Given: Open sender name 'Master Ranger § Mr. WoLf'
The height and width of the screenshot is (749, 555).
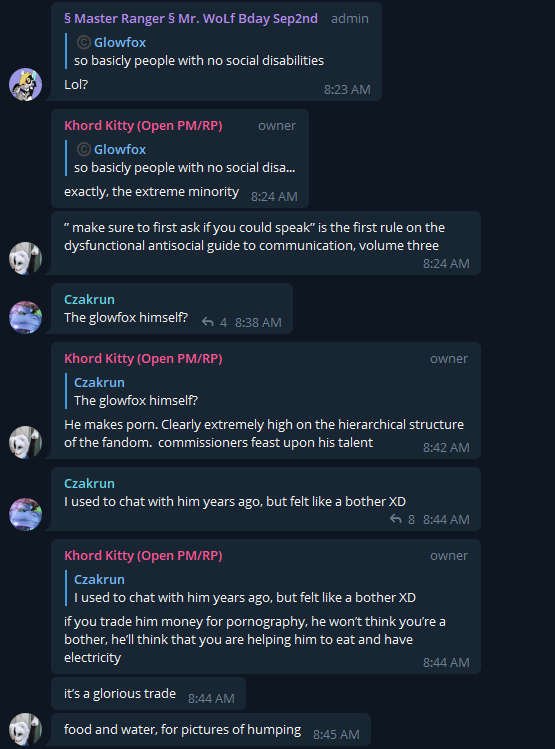Looking at the screenshot, I should point(191,19).
